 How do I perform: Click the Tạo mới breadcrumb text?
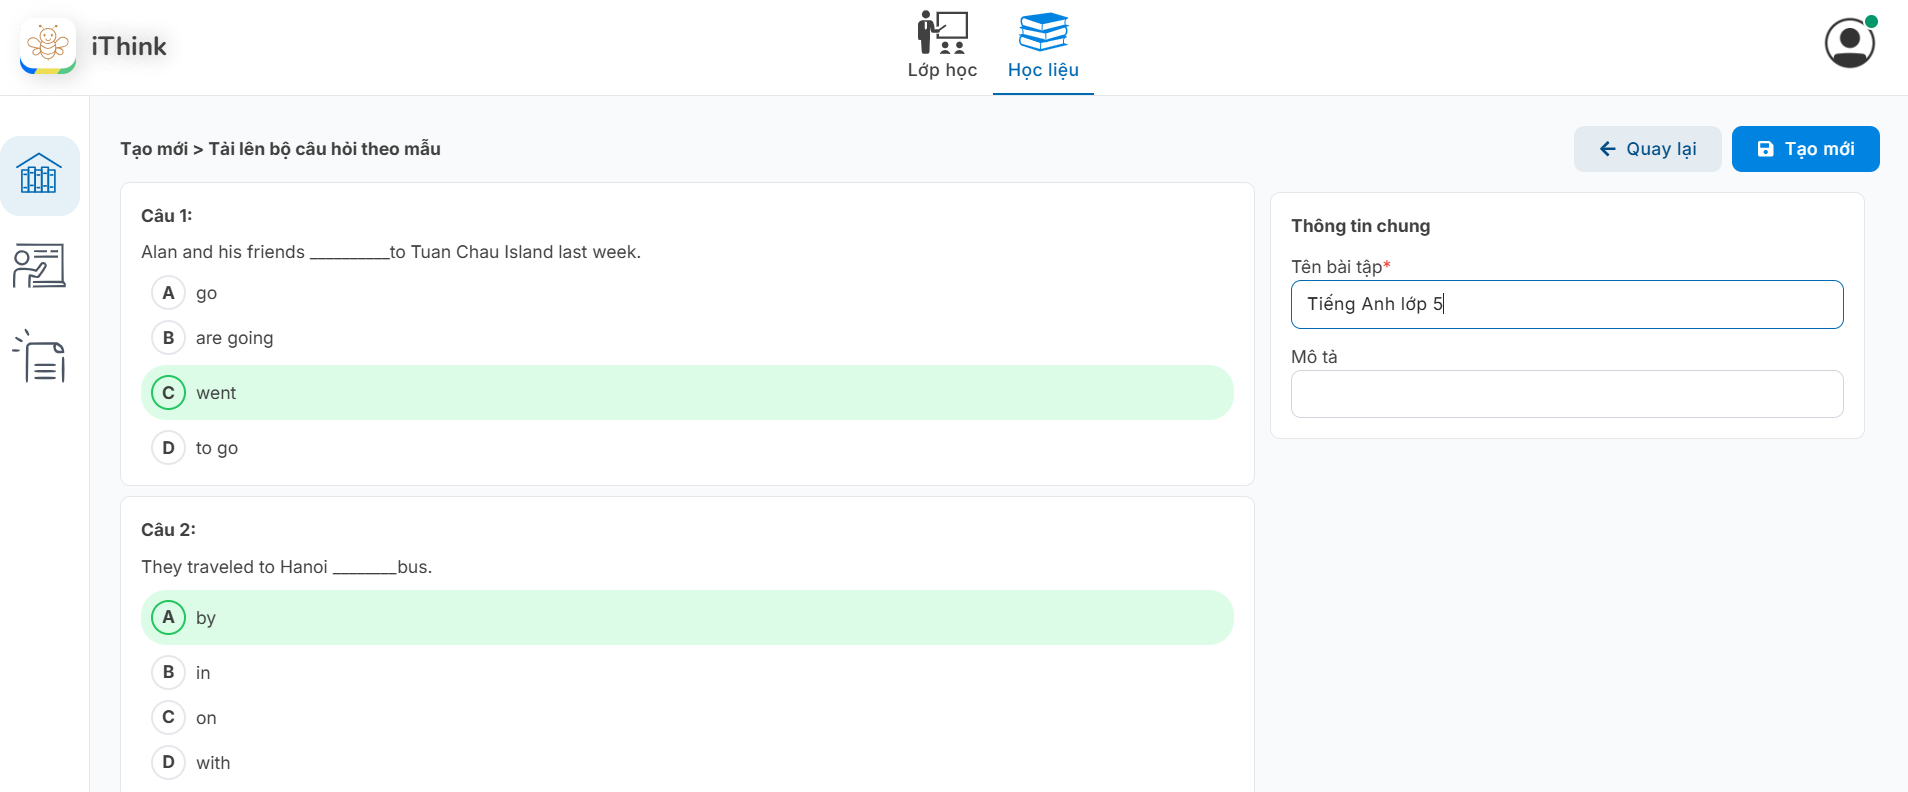coord(153,149)
